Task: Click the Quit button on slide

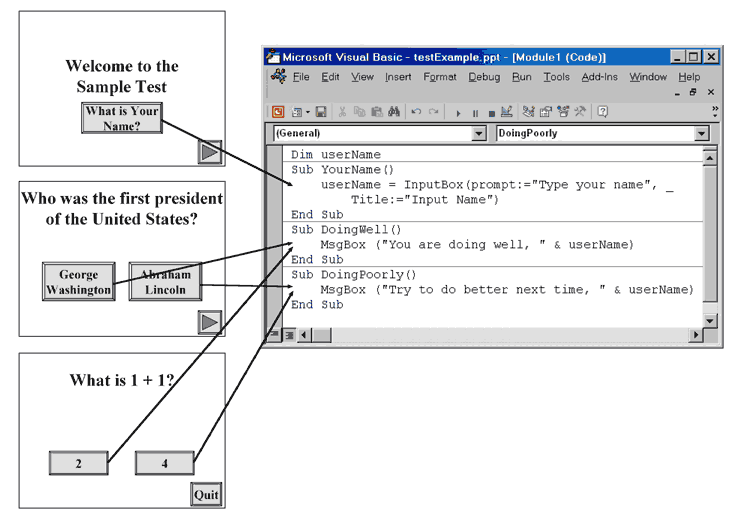Action: pos(206,494)
